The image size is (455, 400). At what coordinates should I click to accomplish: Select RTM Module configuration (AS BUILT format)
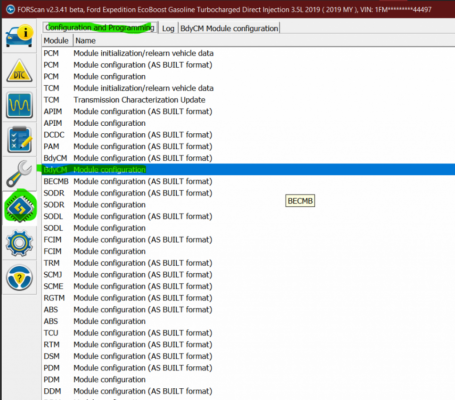pos(248,345)
